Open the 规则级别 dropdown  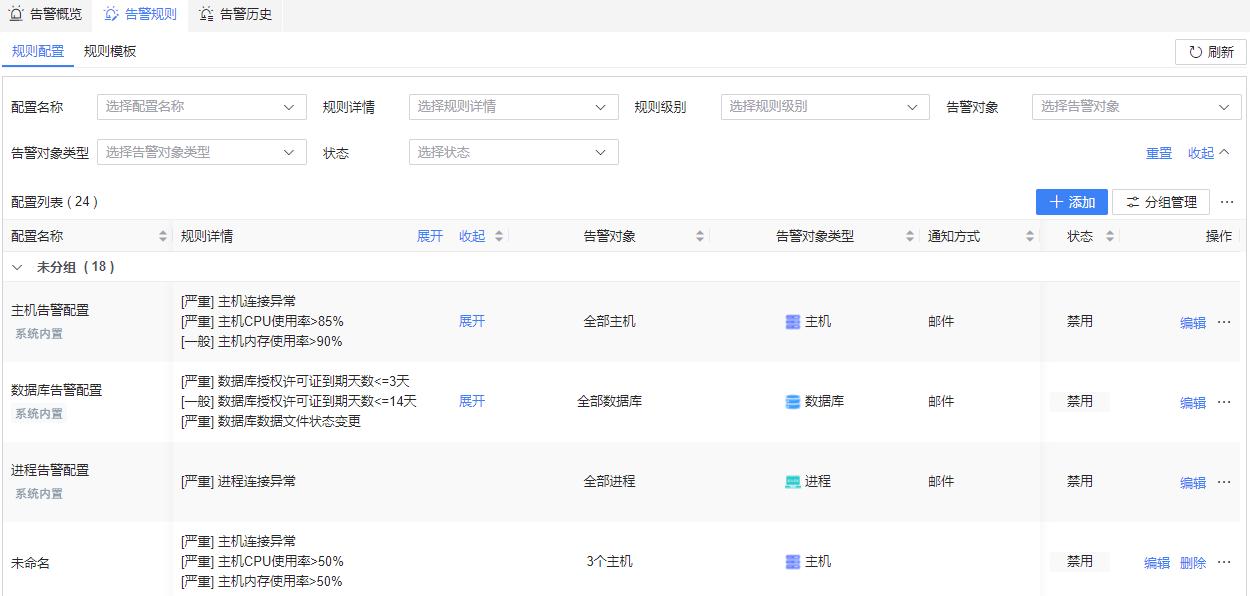(x=825, y=107)
